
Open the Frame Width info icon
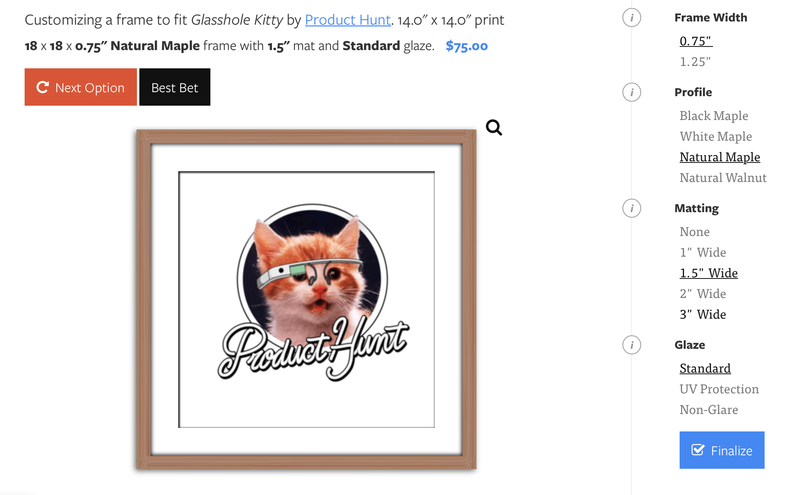point(631,18)
